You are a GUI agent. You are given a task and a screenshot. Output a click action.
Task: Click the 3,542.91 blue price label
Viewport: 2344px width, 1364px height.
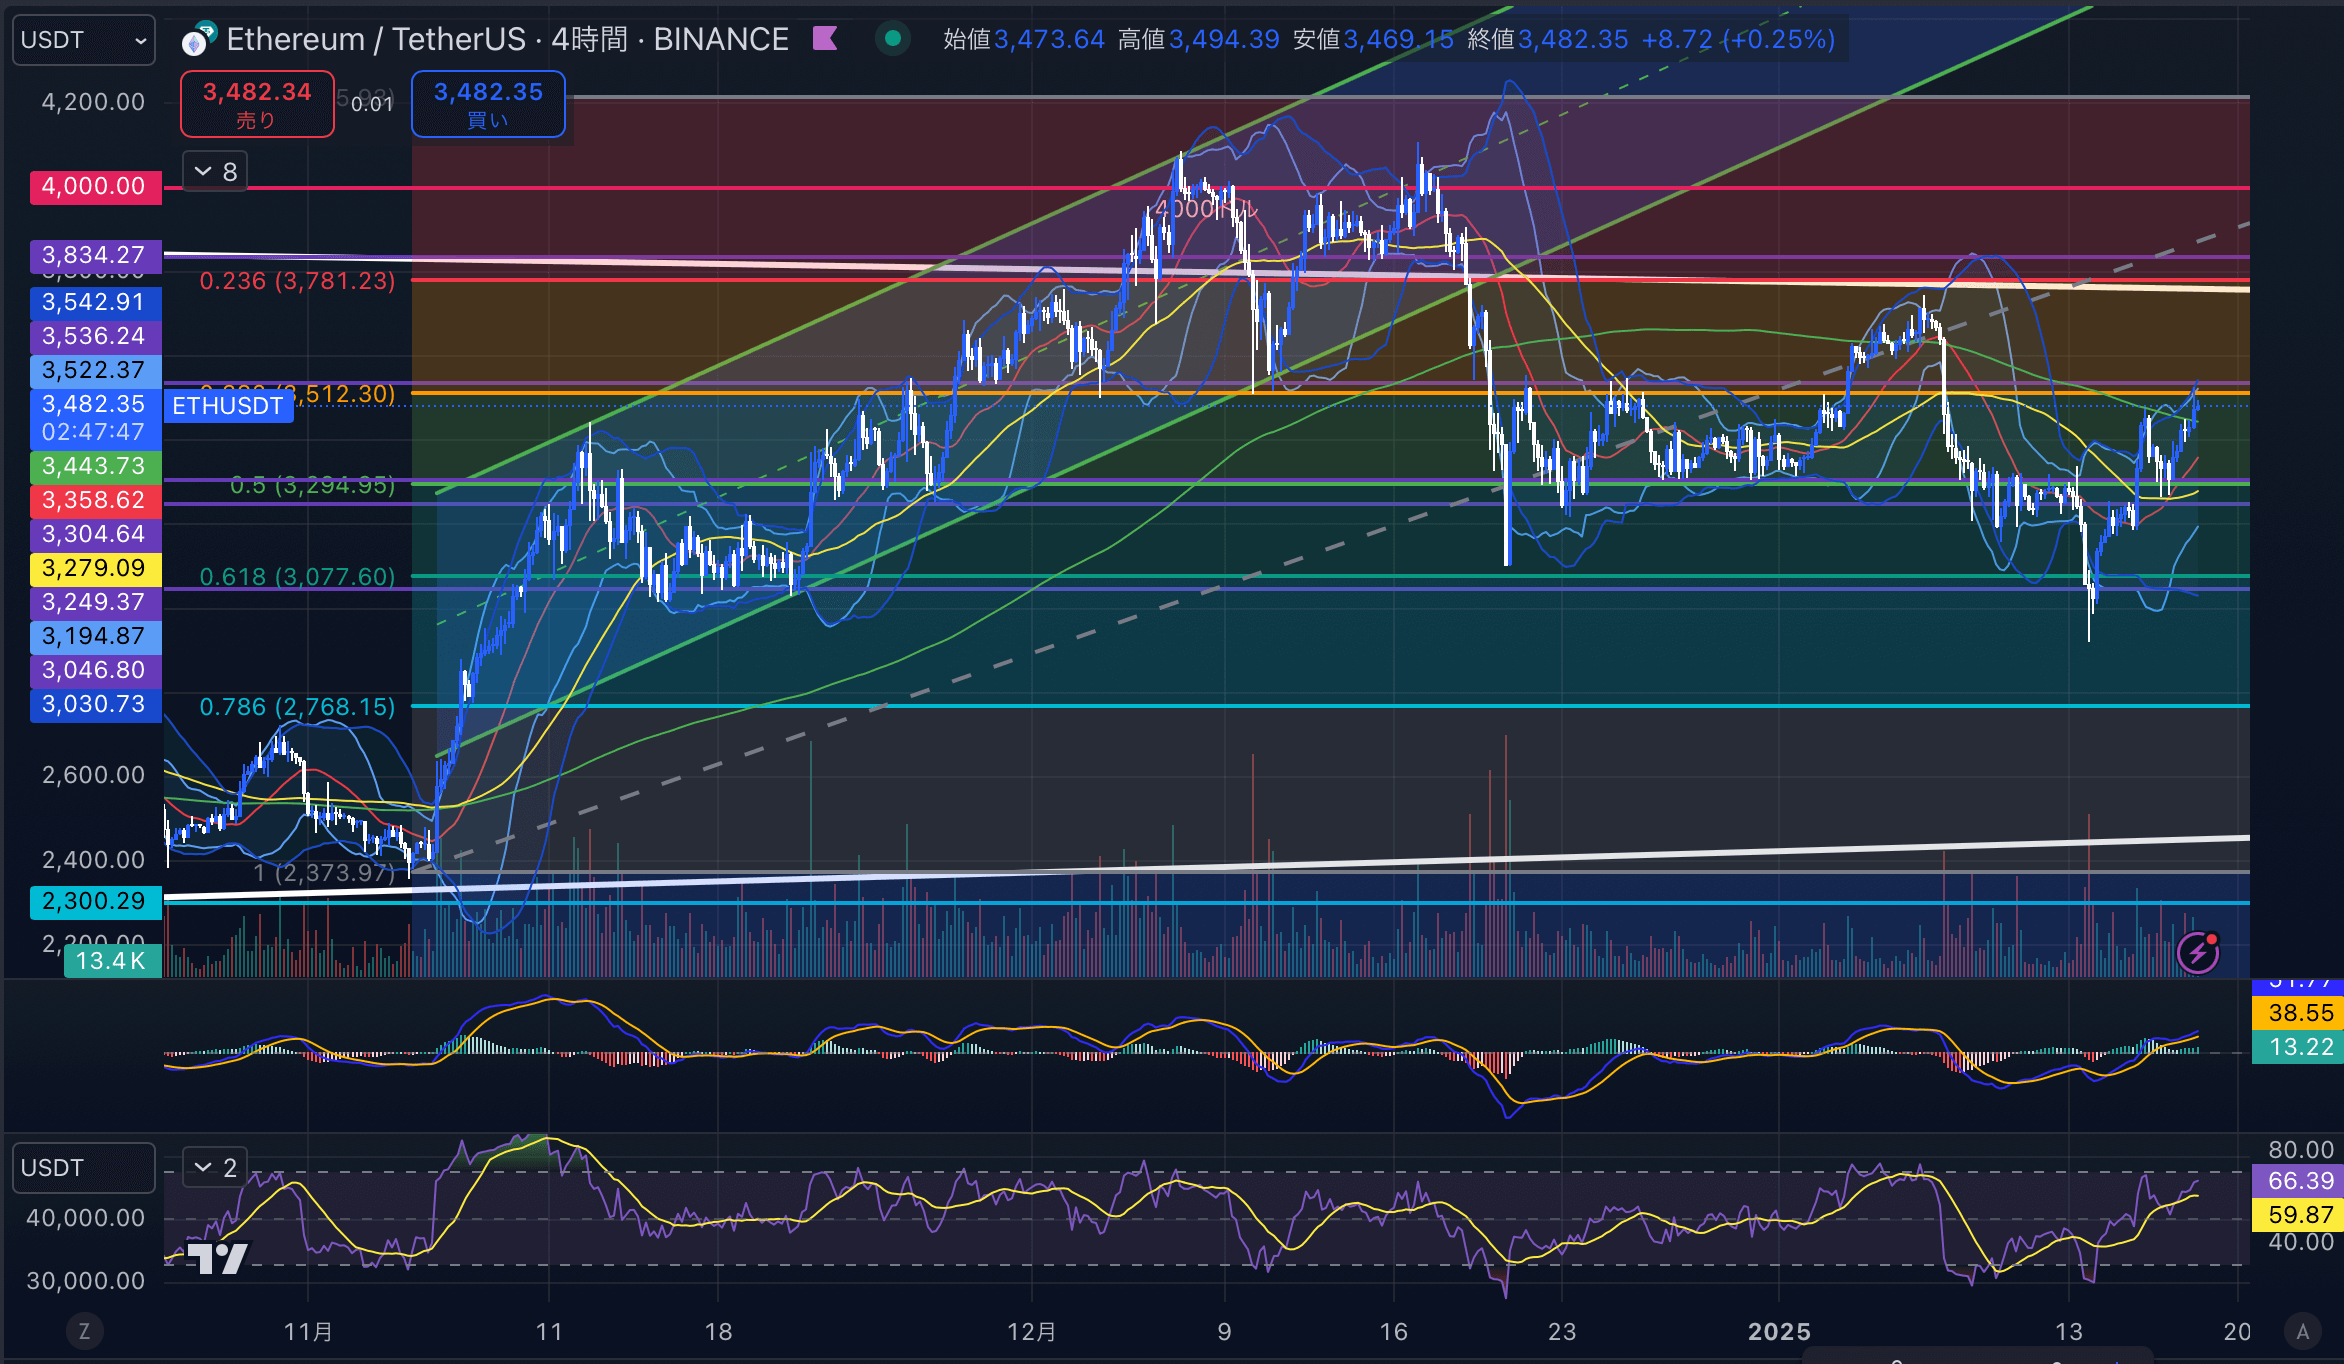(95, 302)
